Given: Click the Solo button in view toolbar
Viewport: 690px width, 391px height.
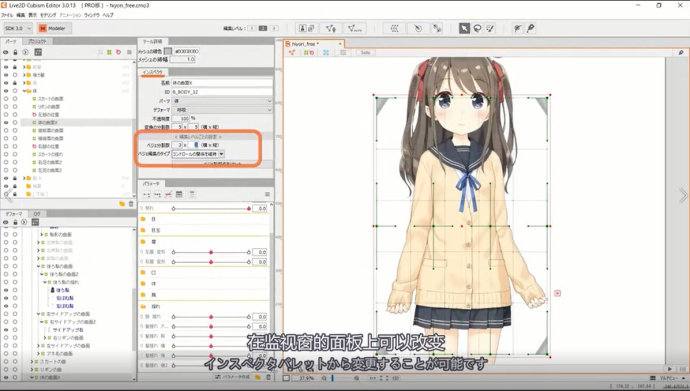Looking at the screenshot, I should click(365, 52).
